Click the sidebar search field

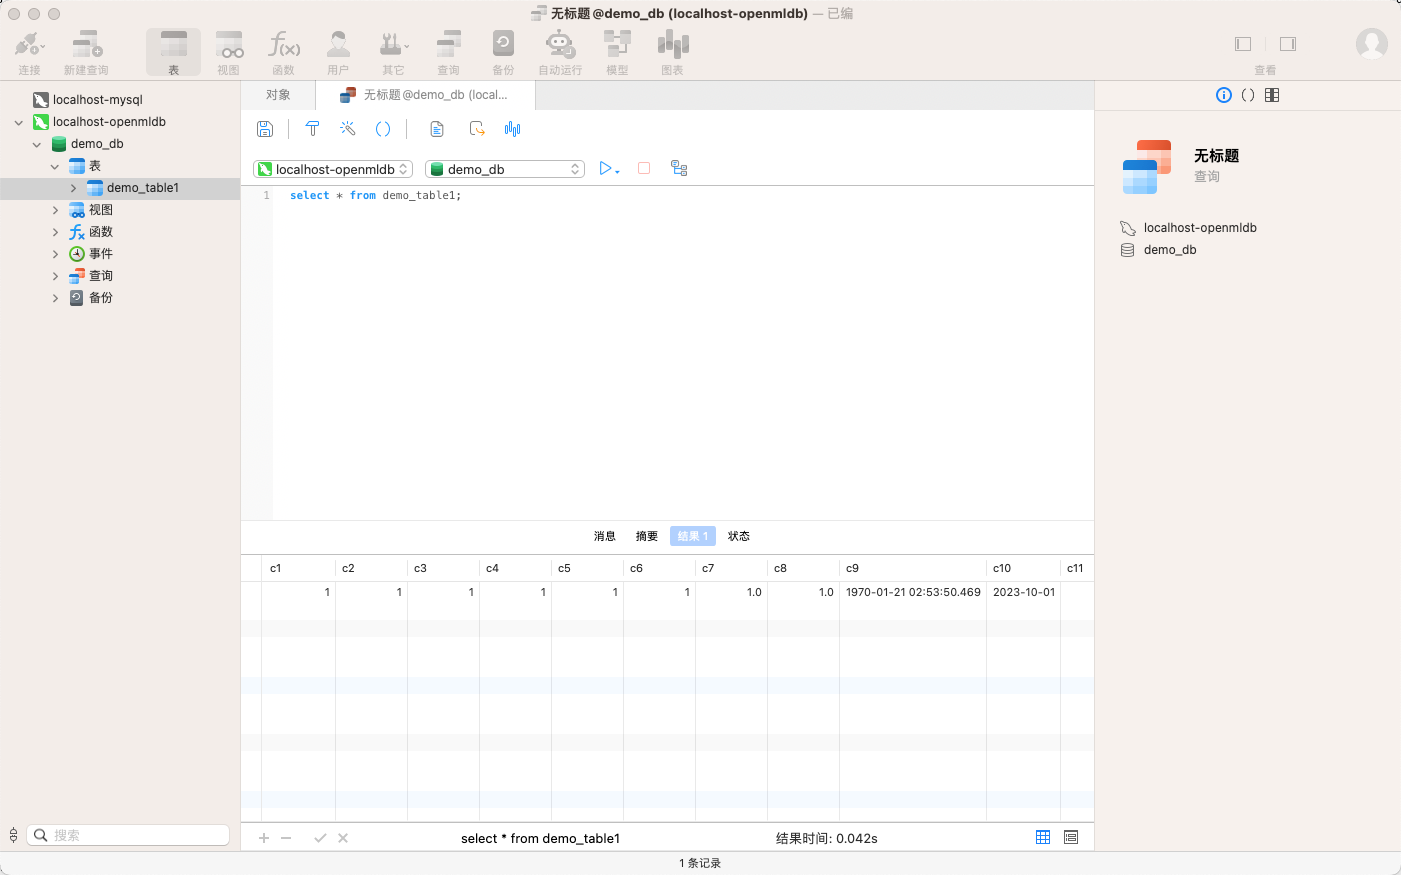128,835
